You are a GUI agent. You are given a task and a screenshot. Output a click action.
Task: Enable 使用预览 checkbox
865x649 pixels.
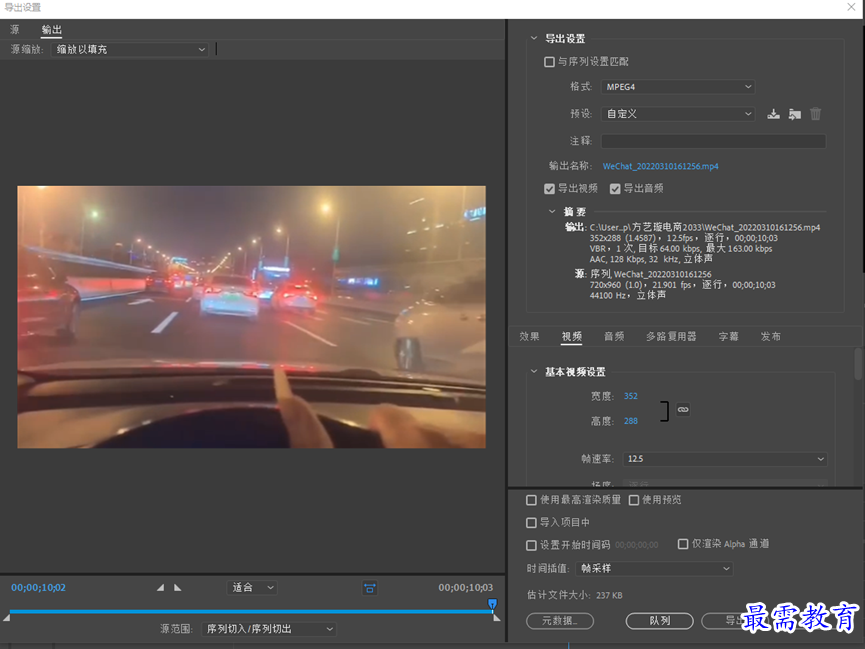point(634,500)
